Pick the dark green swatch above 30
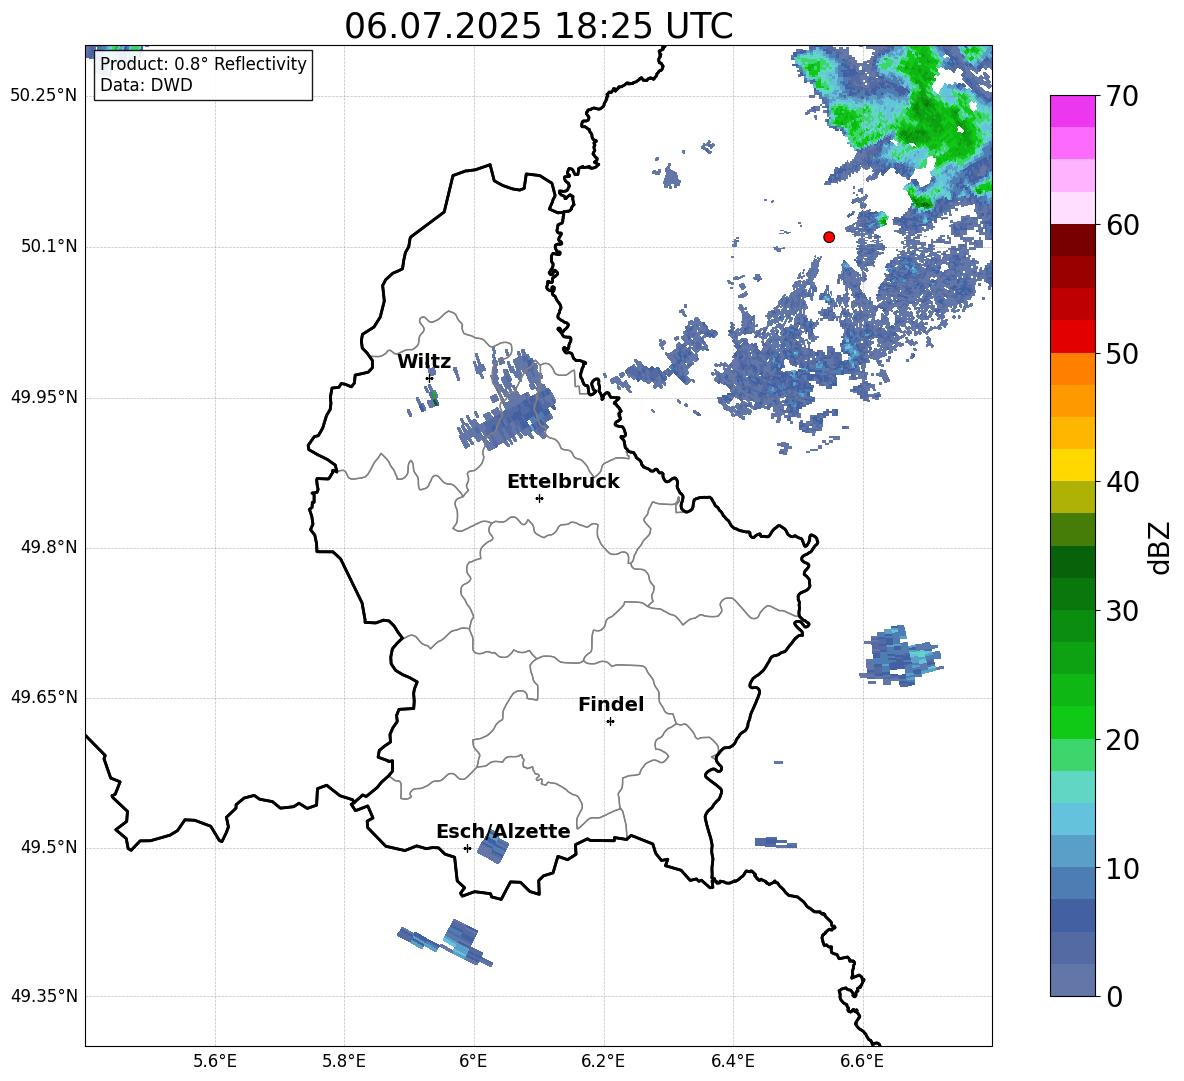This screenshot has width=1184, height=1081. pyautogui.click(x=1072, y=593)
